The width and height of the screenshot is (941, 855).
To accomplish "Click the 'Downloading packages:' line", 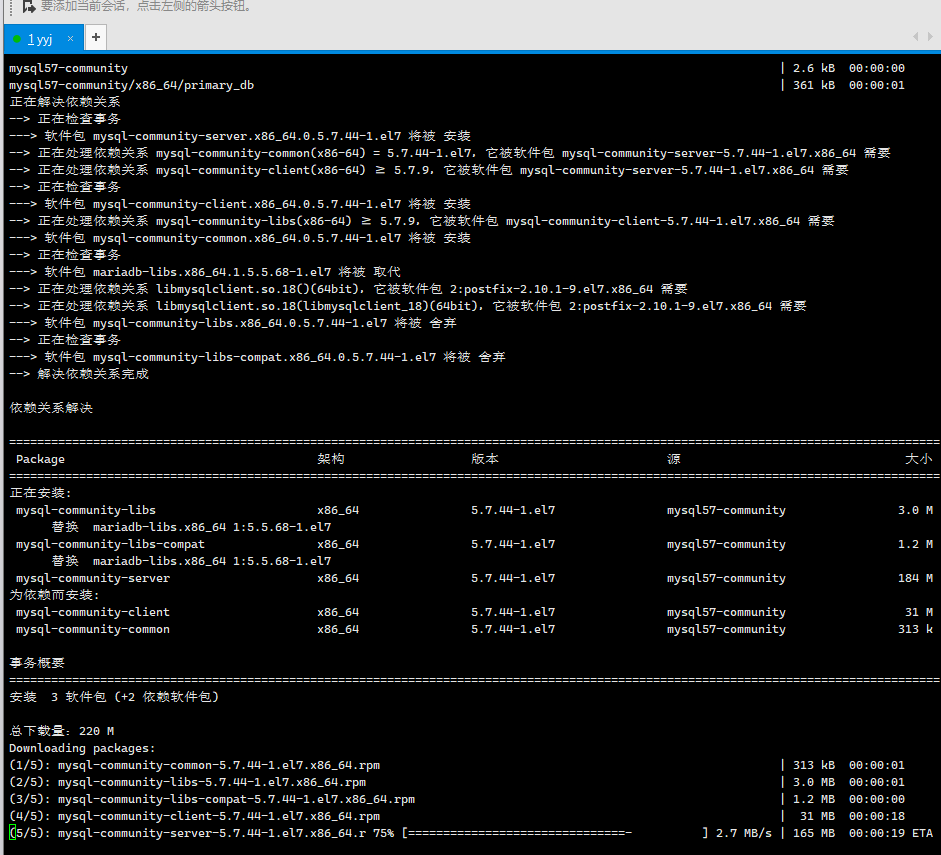I will [82, 748].
